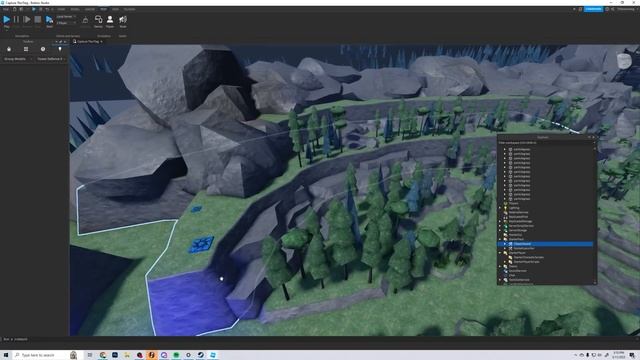This screenshot has height=360, width=640.
Task: Open Chrome from the taskbar
Action: 103,355
